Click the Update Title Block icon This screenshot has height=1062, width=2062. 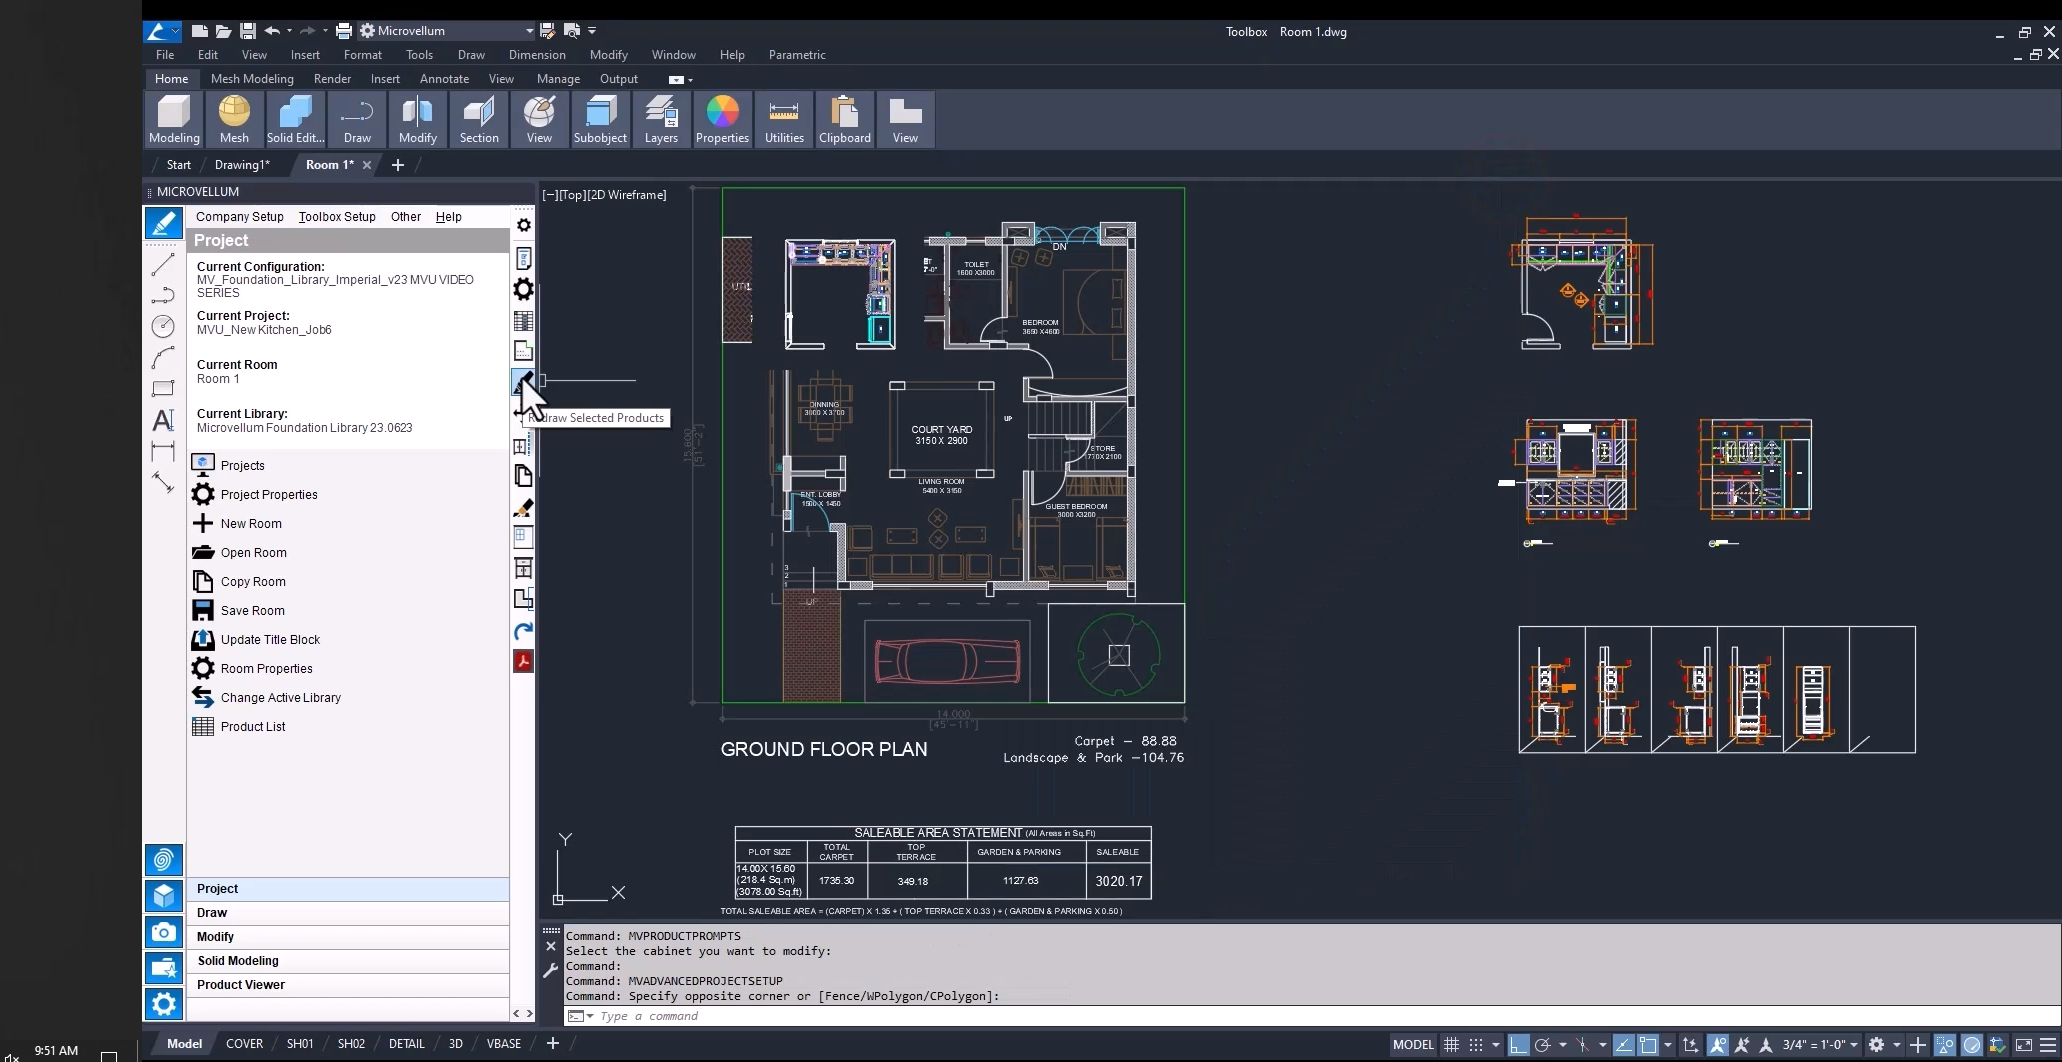tap(203, 639)
